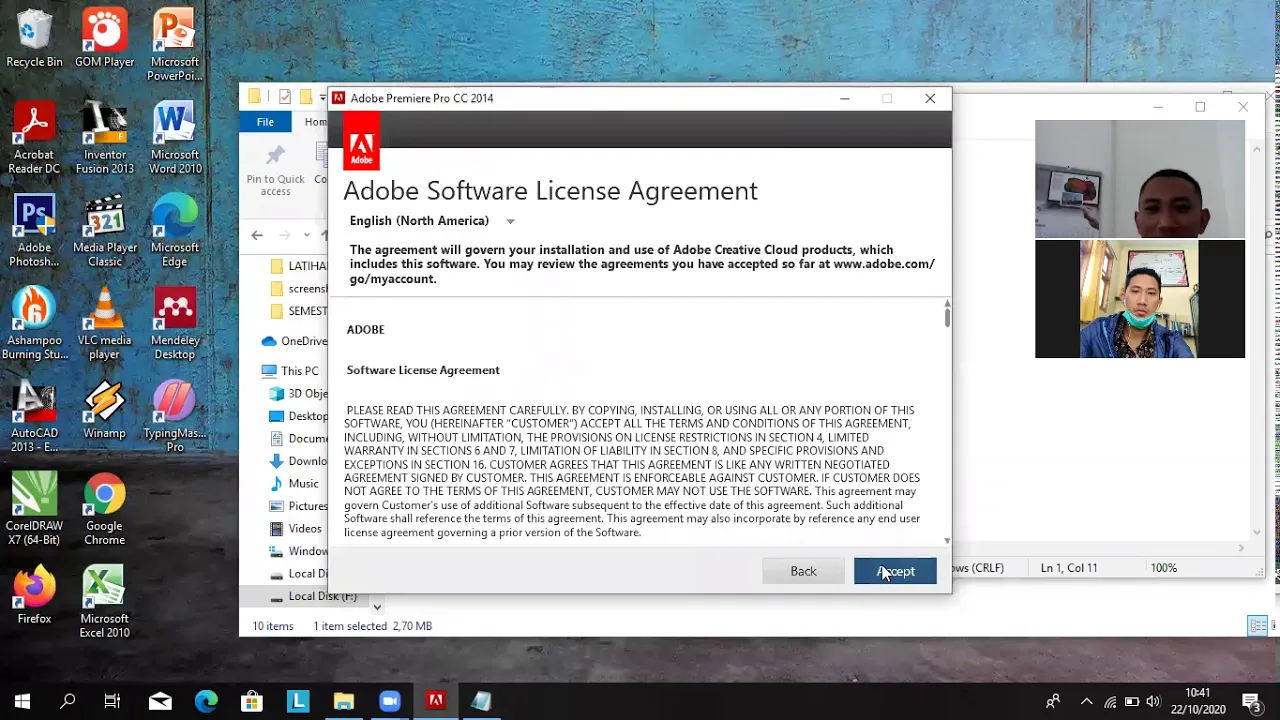This screenshot has width=1280, height=720.
Task: Click the Back button in installer
Action: pyautogui.click(x=803, y=571)
